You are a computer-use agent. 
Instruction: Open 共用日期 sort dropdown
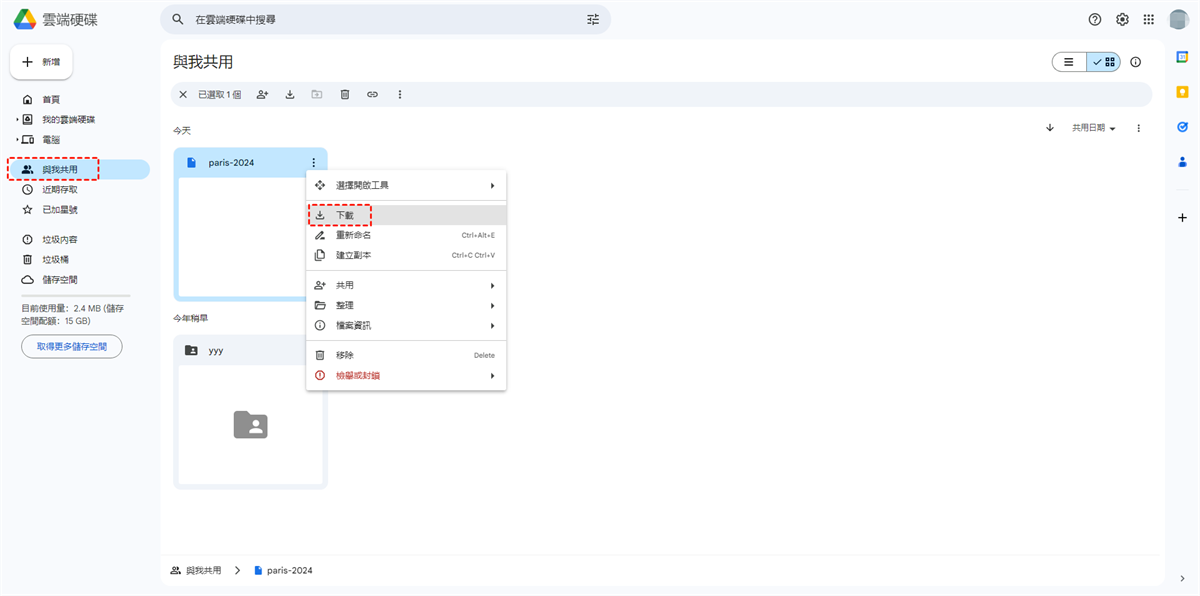pos(1094,128)
